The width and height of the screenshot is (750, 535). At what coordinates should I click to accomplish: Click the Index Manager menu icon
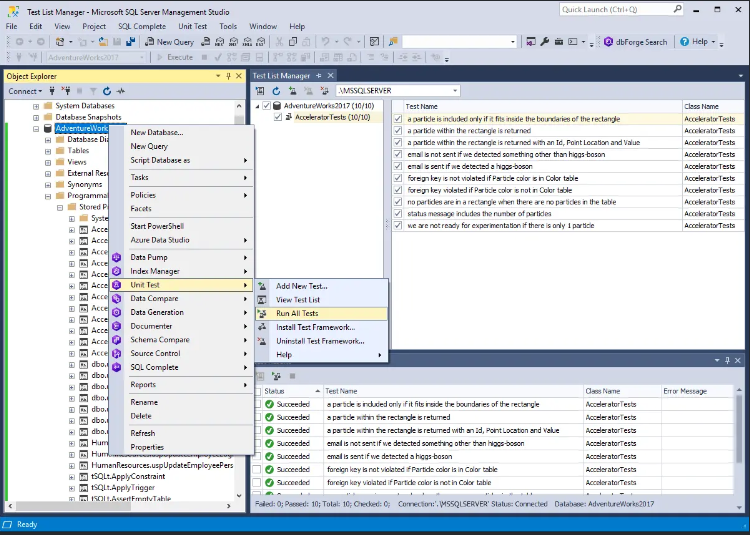coord(116,271)
